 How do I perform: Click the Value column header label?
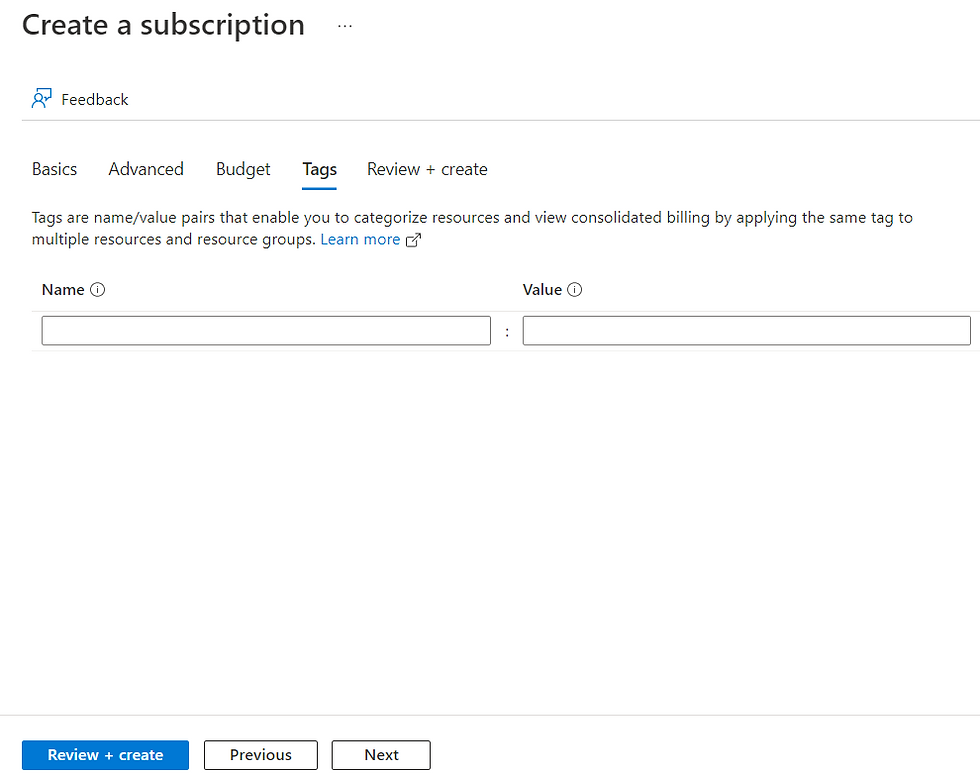[542, 290]
